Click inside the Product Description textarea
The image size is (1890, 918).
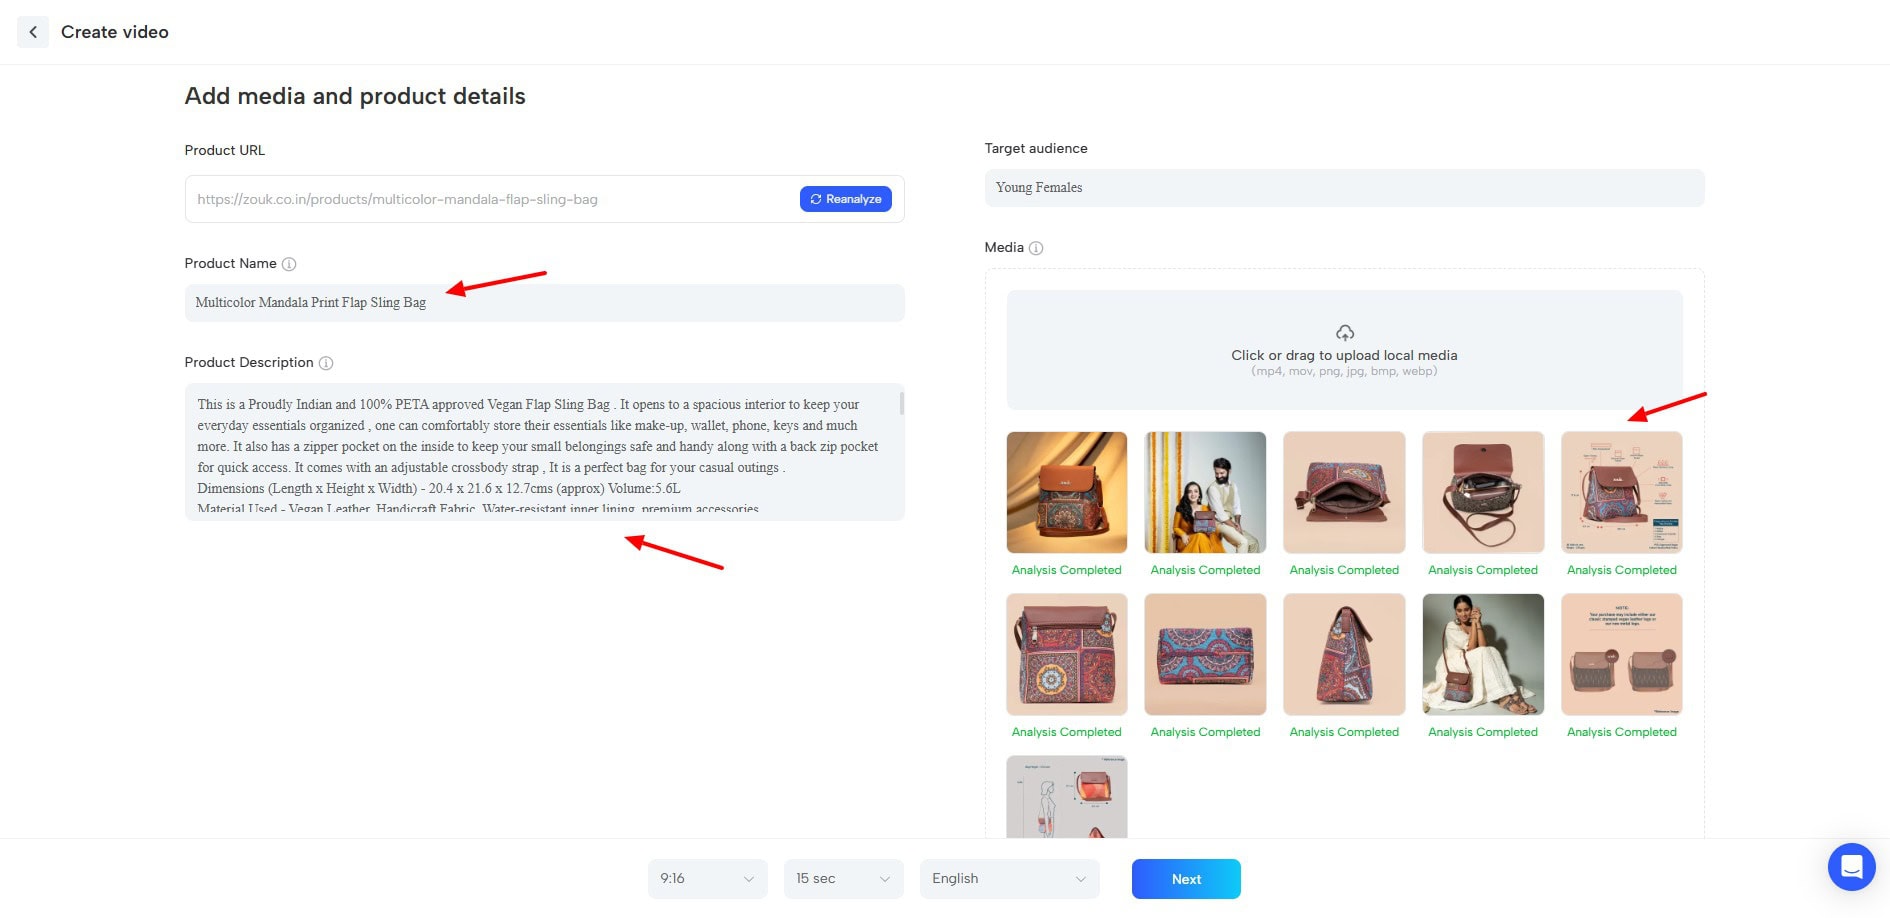(x=540, y=451)
